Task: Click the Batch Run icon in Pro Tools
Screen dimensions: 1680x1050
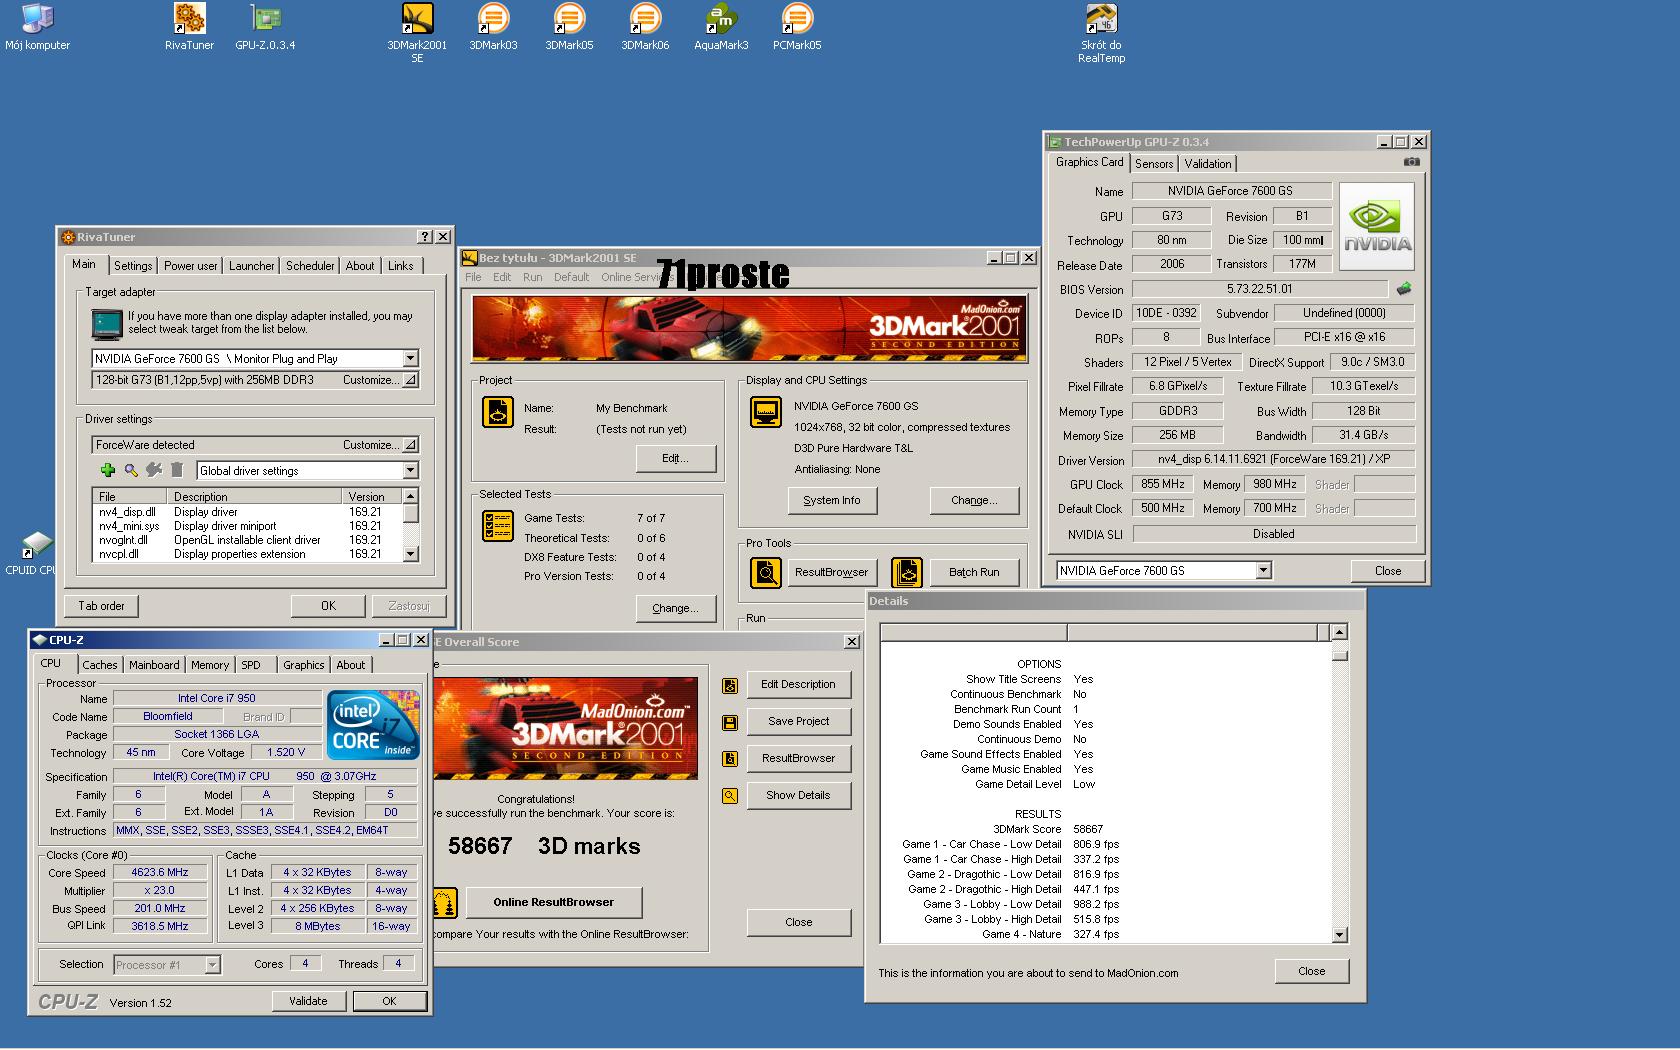Action: click(x=907, y=573)
